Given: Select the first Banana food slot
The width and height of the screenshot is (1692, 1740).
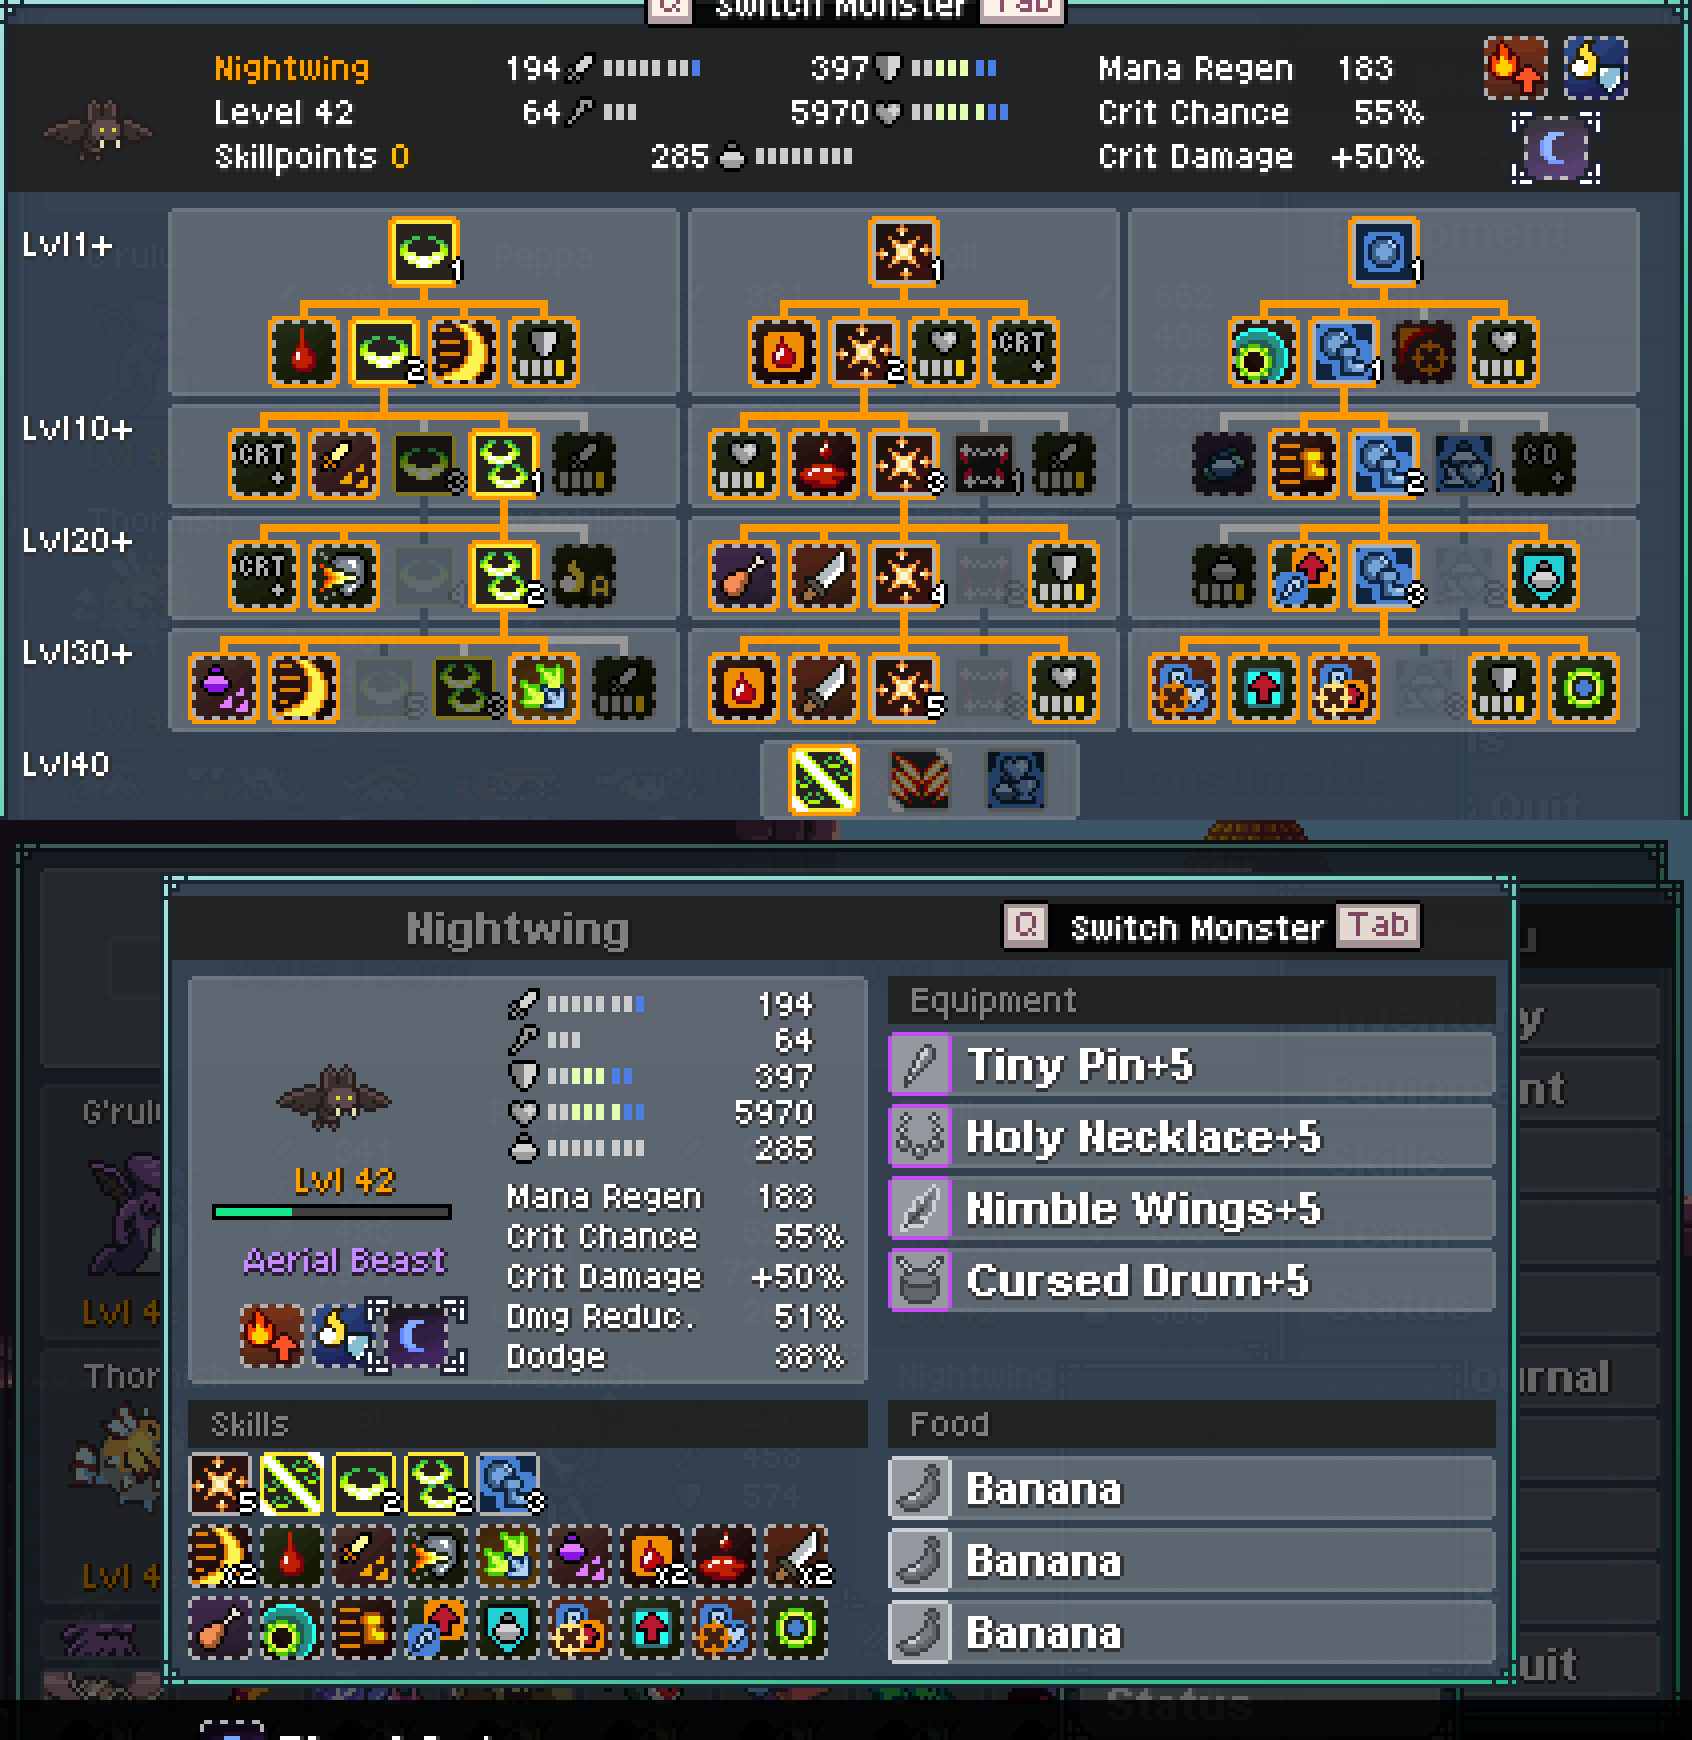Looking at the screenshot, I should tap(1191, 1489).
